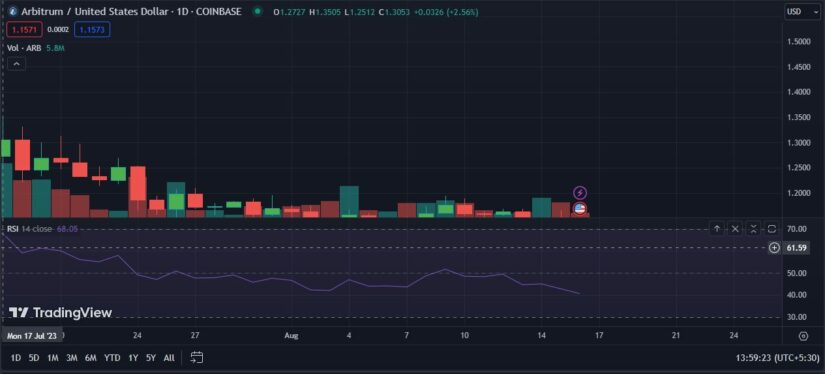Click the red sell price 1.1571 button
The height and width of the screenshot is (374, 825).
[24, 30]
